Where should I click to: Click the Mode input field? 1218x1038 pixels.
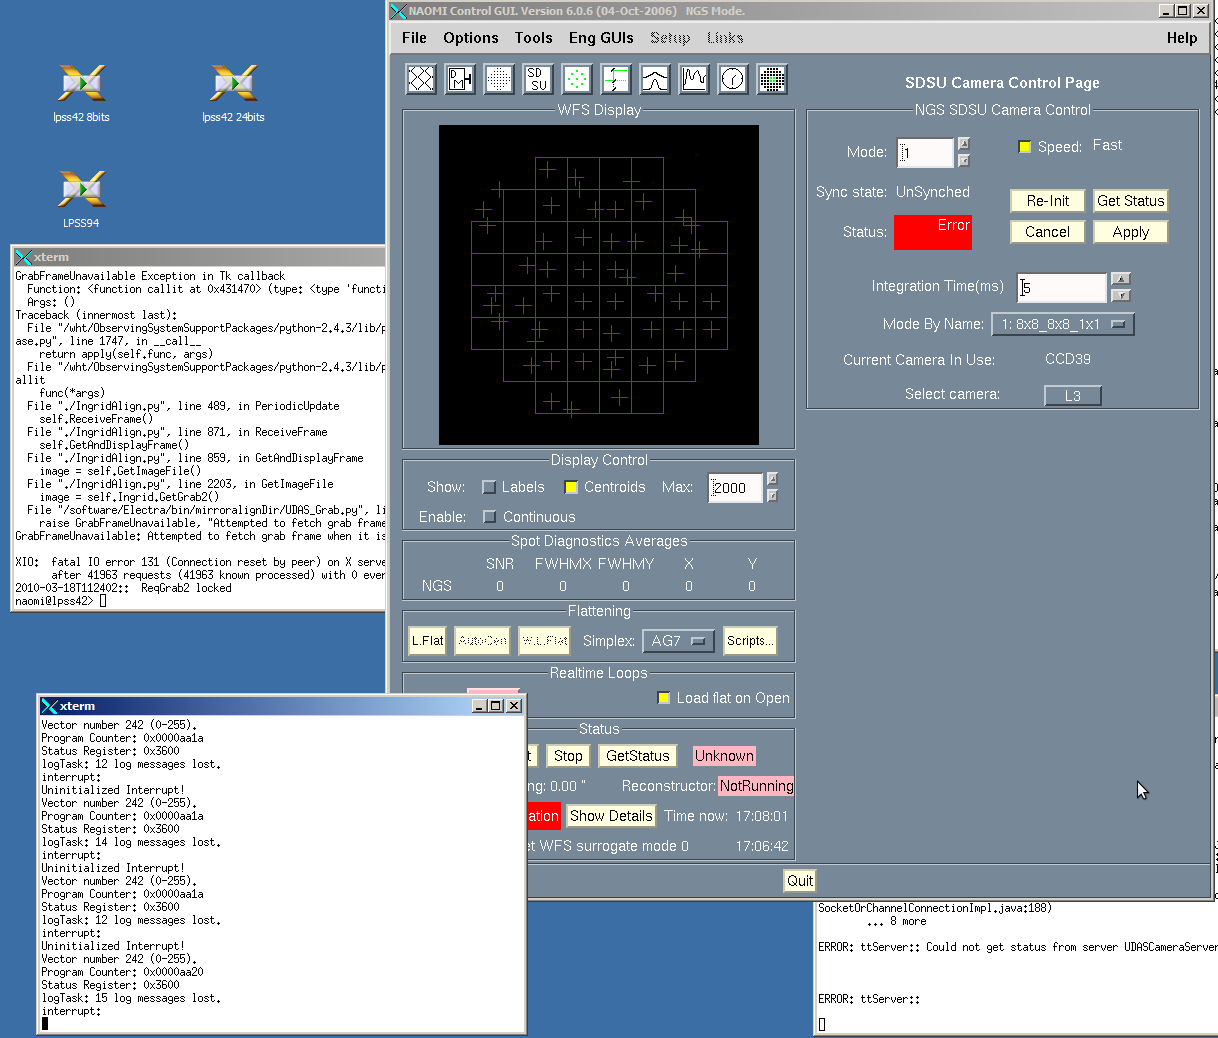(x=925, y=152)
